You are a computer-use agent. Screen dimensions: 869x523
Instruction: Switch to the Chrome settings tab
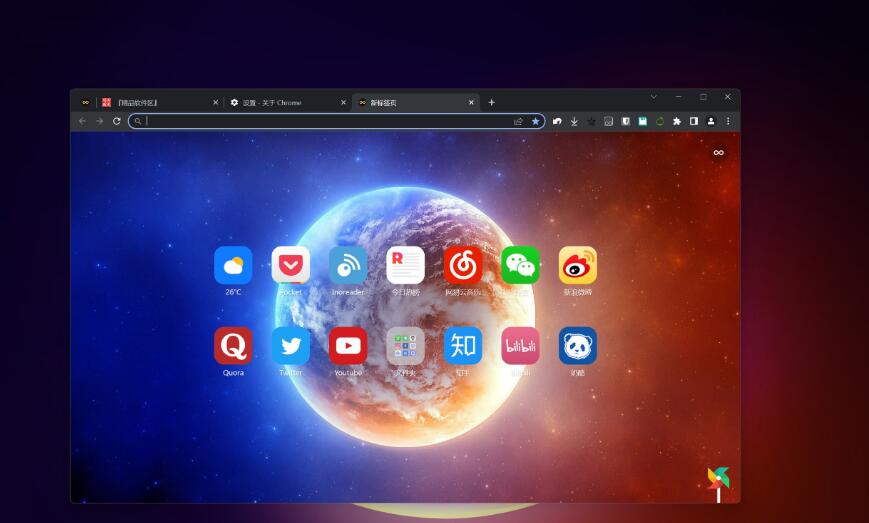point(288,102)
